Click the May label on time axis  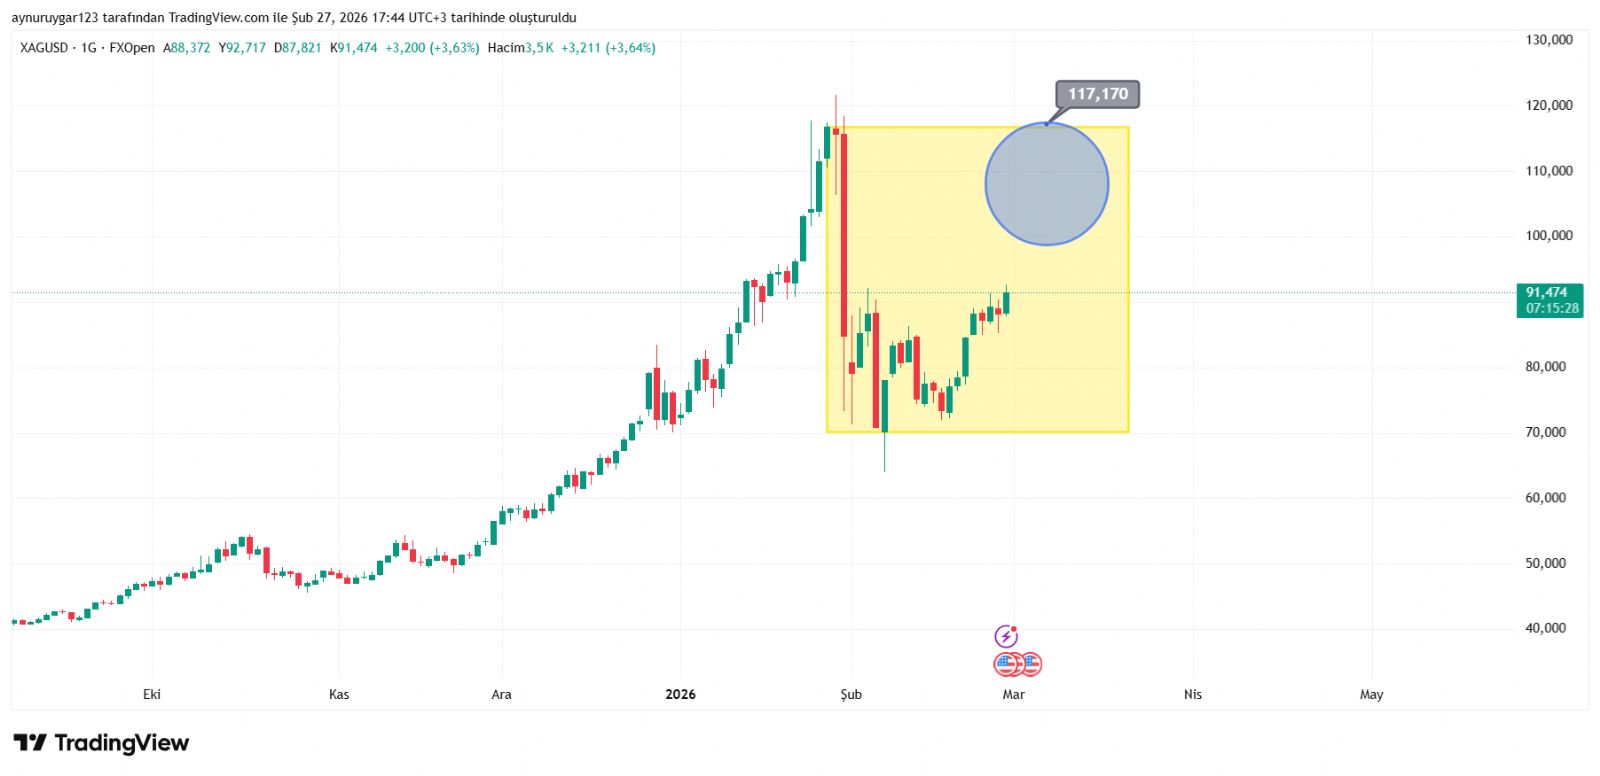[x=1371, y=695]
